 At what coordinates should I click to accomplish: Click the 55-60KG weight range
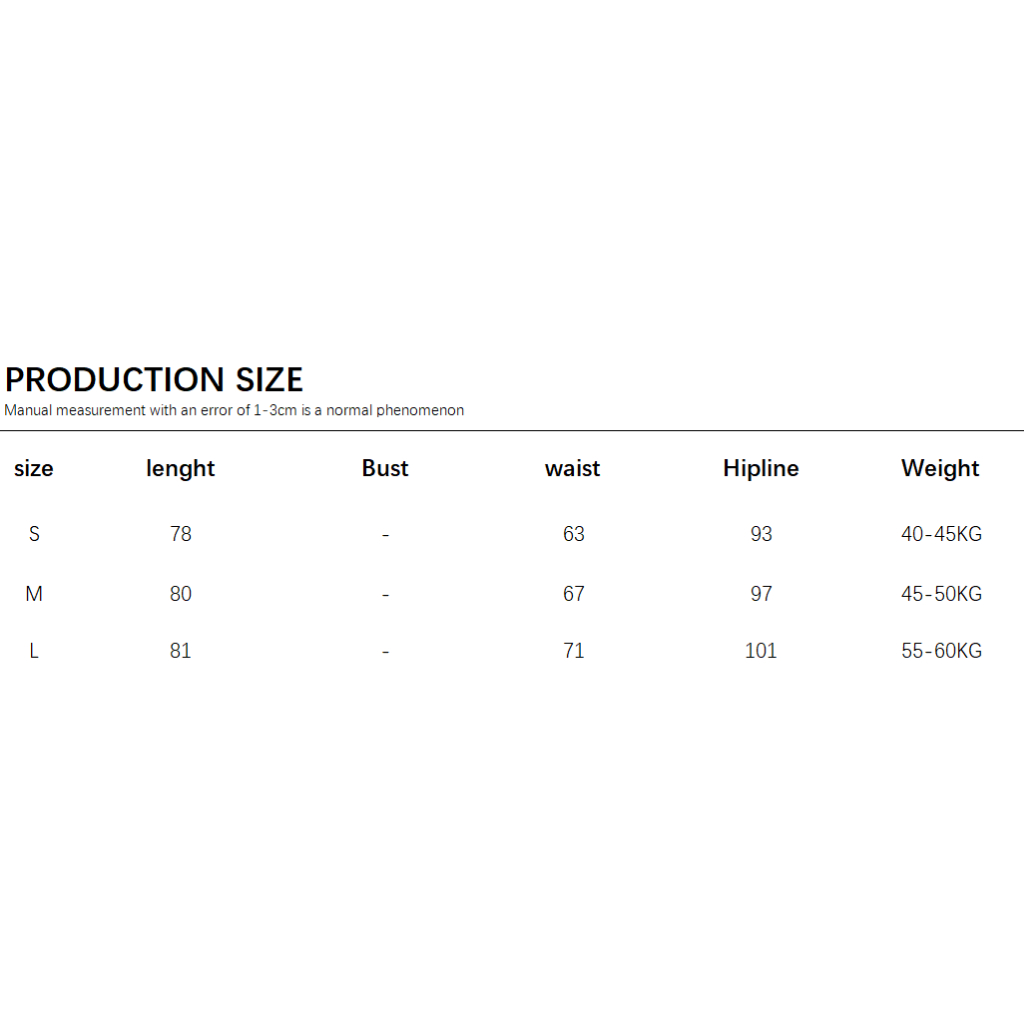(x=941, y=651)
